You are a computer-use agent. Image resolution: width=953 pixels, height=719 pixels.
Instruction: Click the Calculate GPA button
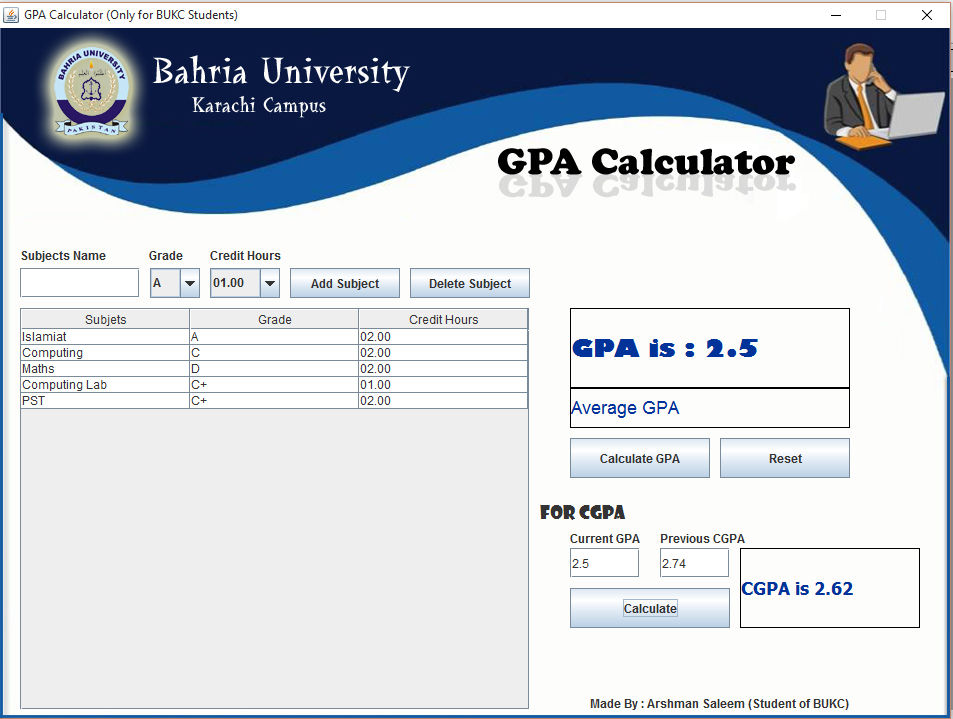[x=639, y=458]
